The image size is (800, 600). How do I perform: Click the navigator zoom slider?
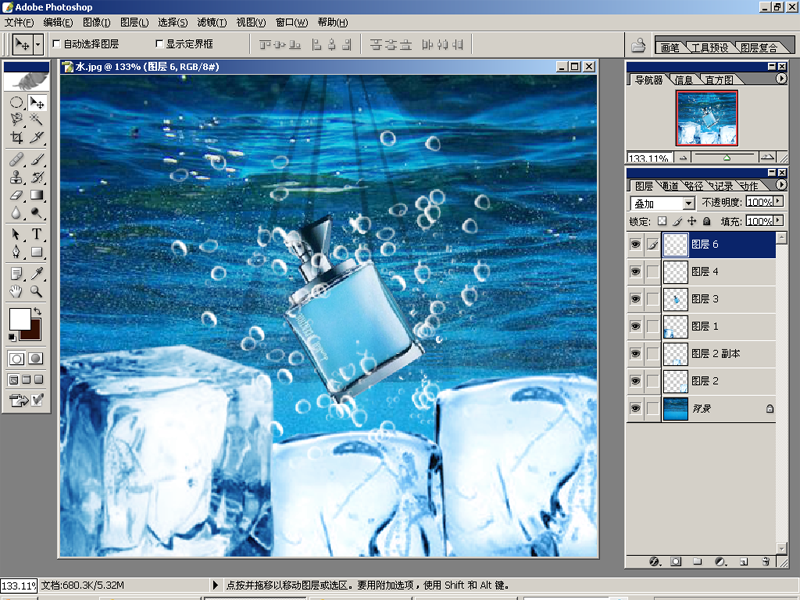[725, 157]
